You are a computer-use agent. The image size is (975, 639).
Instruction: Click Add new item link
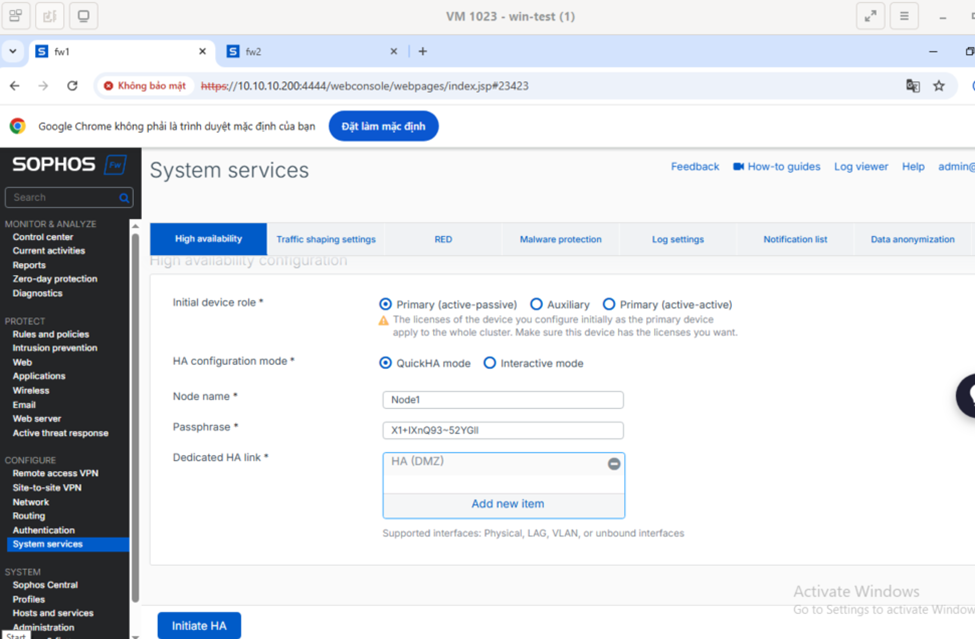click(x=507, y=504)
